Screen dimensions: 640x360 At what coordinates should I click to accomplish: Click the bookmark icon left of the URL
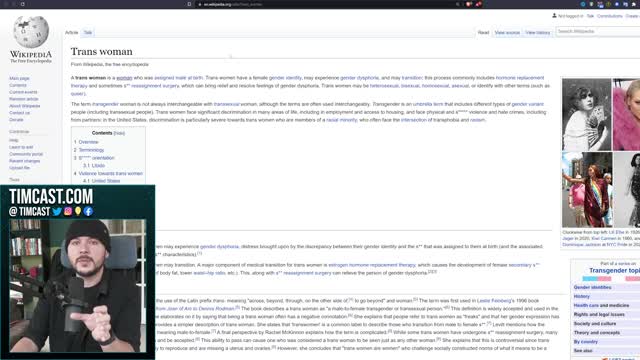189,4
